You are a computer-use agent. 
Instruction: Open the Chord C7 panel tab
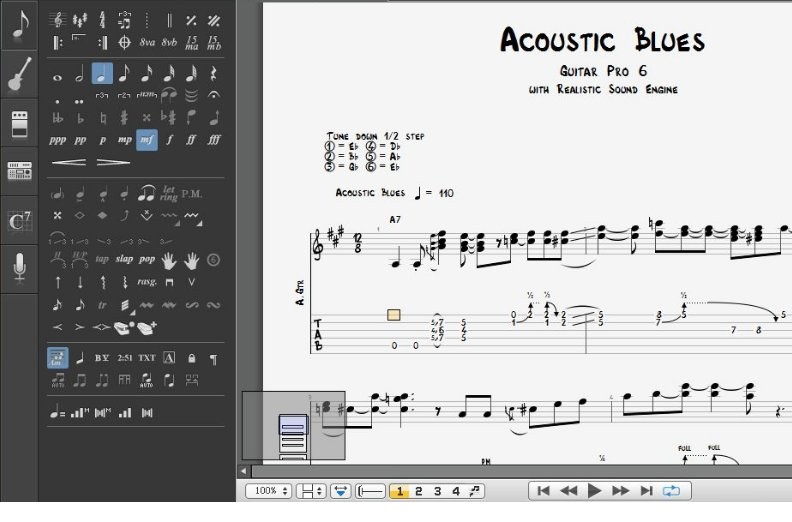[x=19, y=221]
